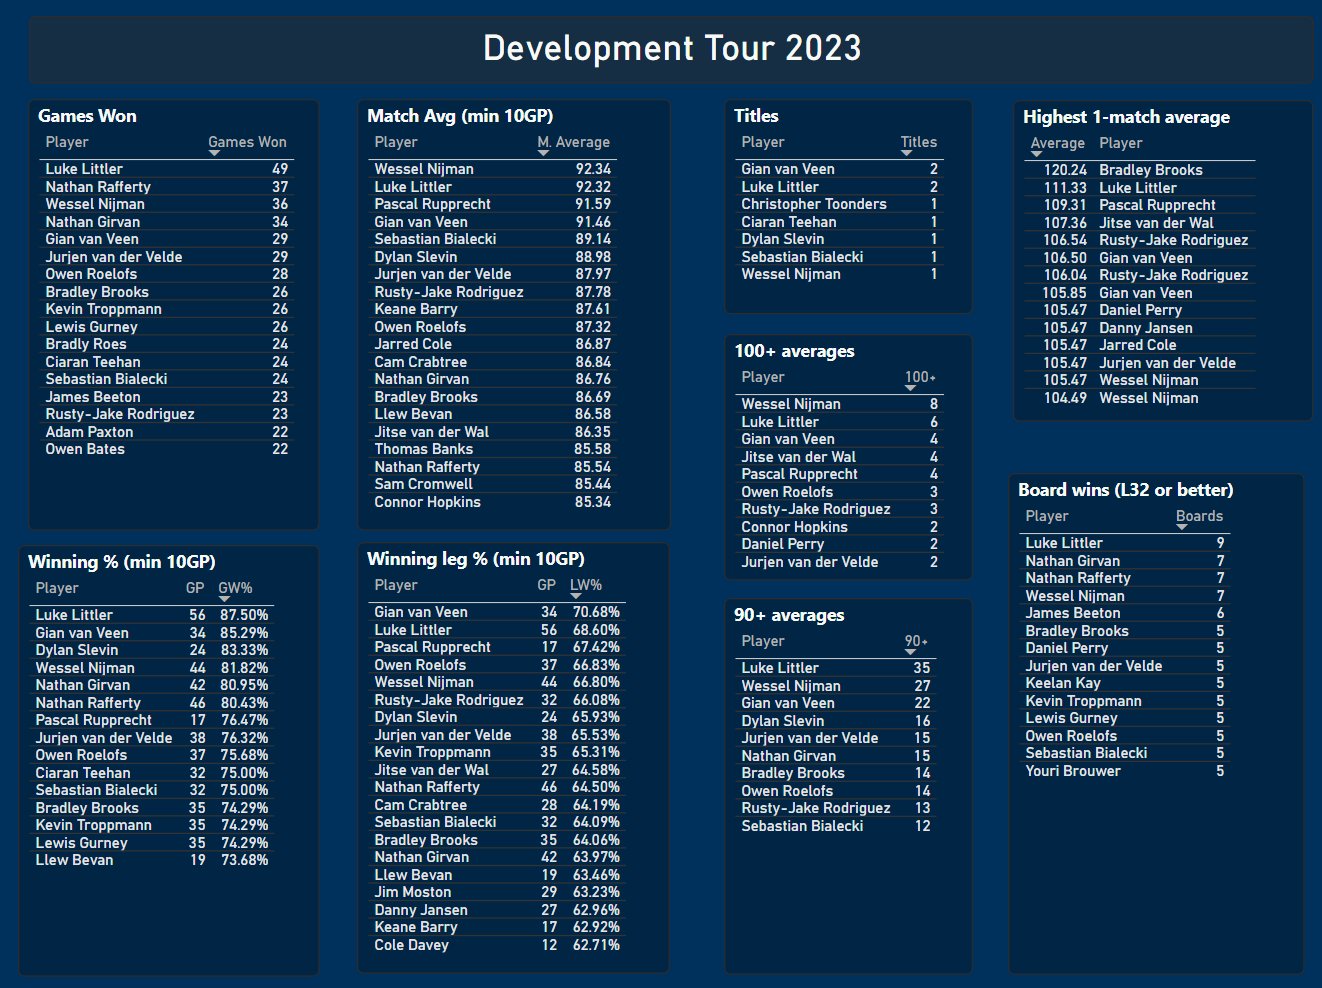Select the Games Won visual title

point(87,116)
